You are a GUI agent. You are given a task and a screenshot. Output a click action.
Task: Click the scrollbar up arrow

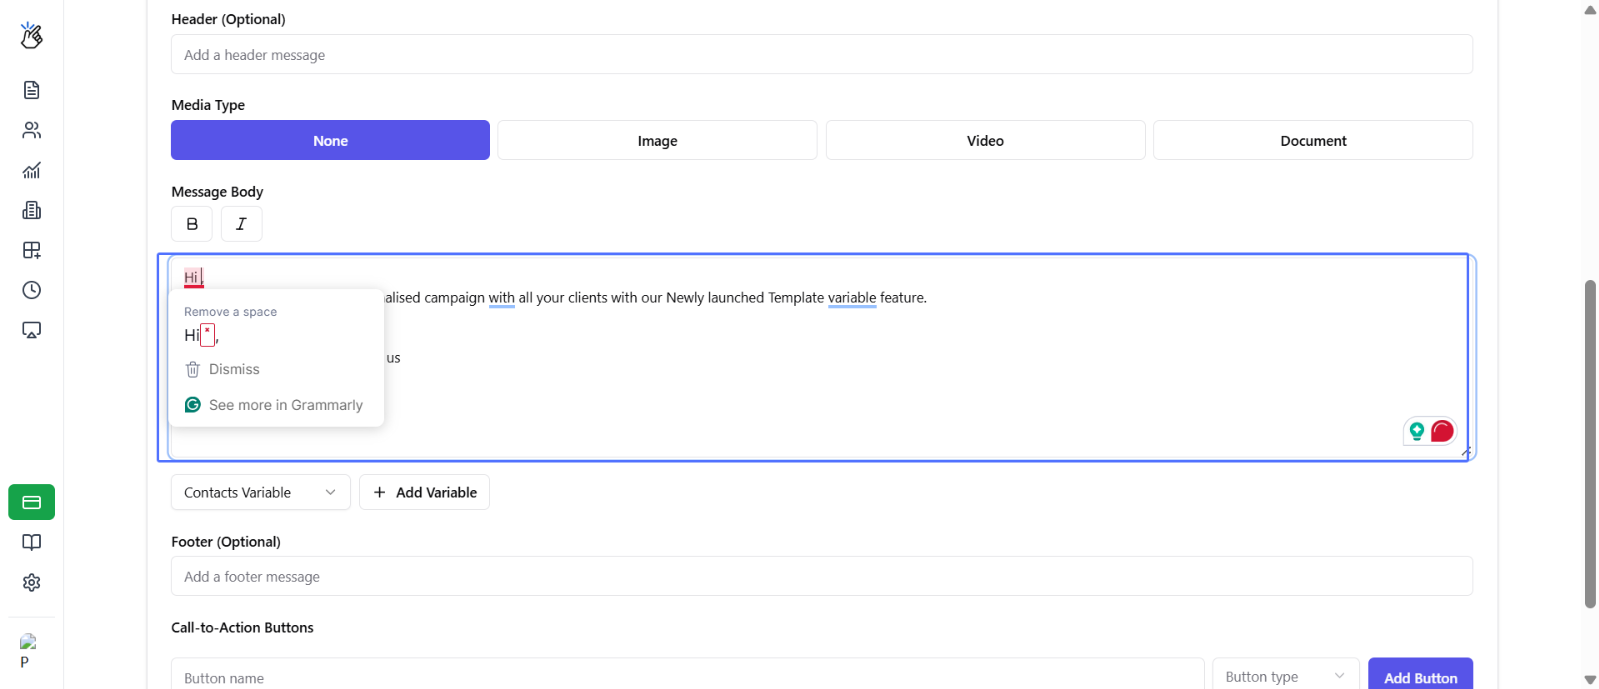coord(1590,10)
